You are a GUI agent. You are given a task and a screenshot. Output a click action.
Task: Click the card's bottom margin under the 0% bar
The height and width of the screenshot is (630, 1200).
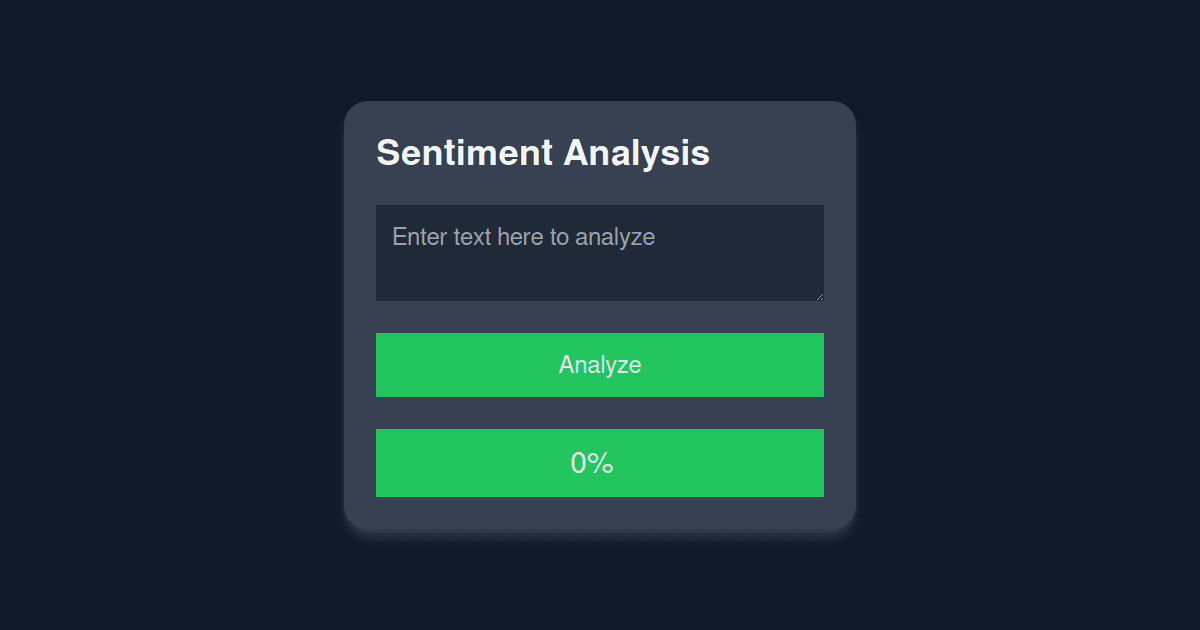[600, 513]
